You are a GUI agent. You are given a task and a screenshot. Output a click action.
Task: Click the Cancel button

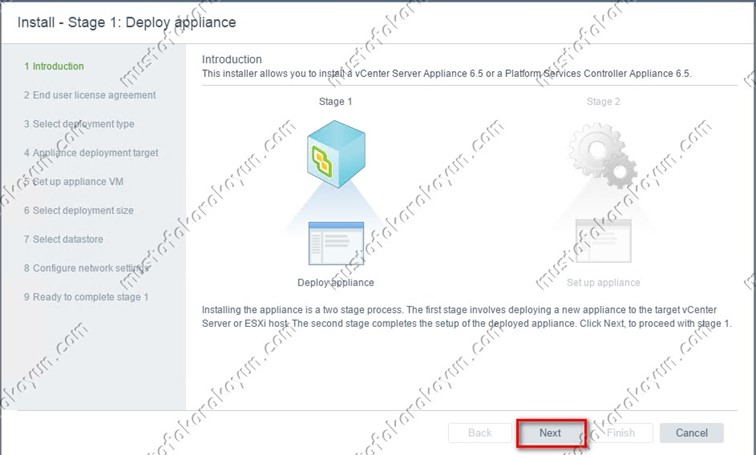tap(691, 433)
